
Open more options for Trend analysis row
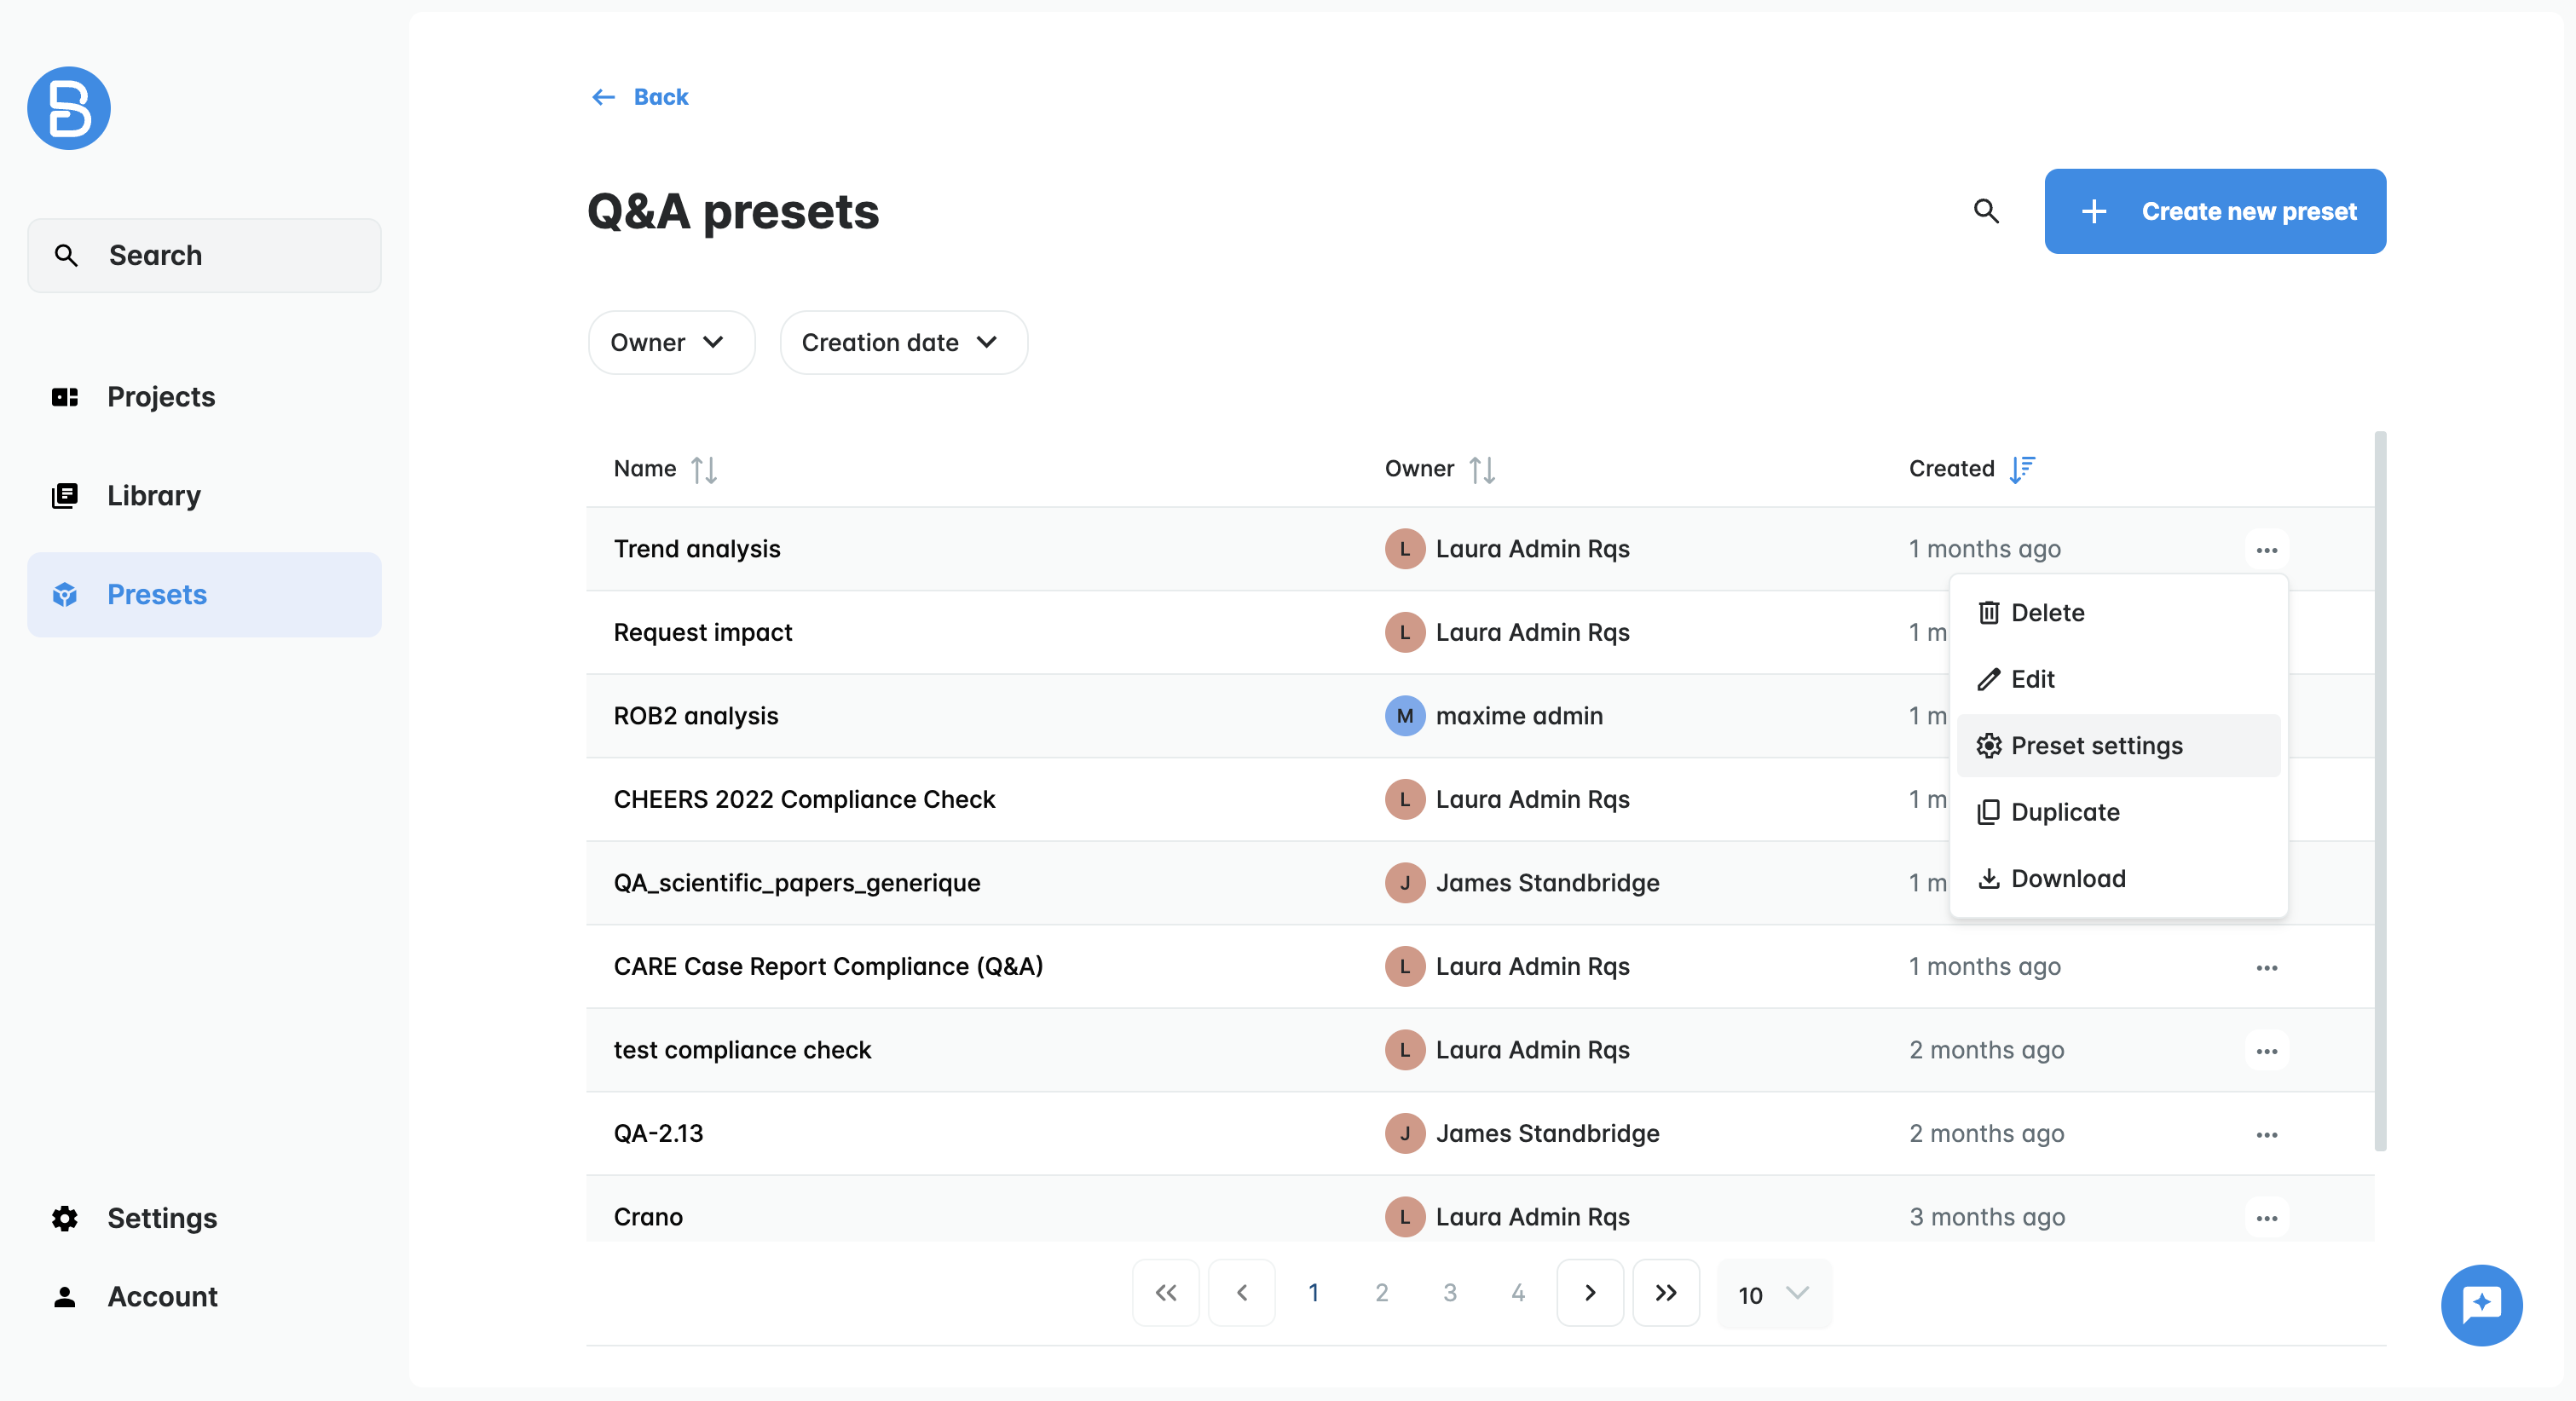click(2266, 550)
